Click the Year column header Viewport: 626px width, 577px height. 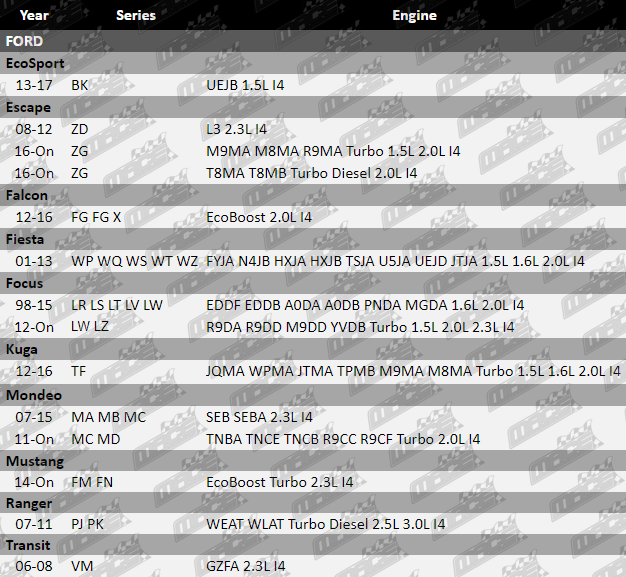(x=34, y=15)
